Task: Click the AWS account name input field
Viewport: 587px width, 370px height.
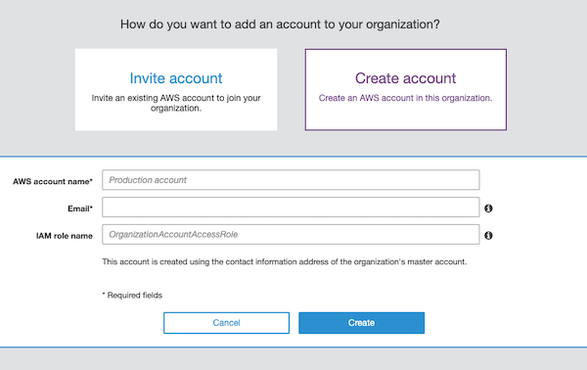Action: [x=291, y=180]
